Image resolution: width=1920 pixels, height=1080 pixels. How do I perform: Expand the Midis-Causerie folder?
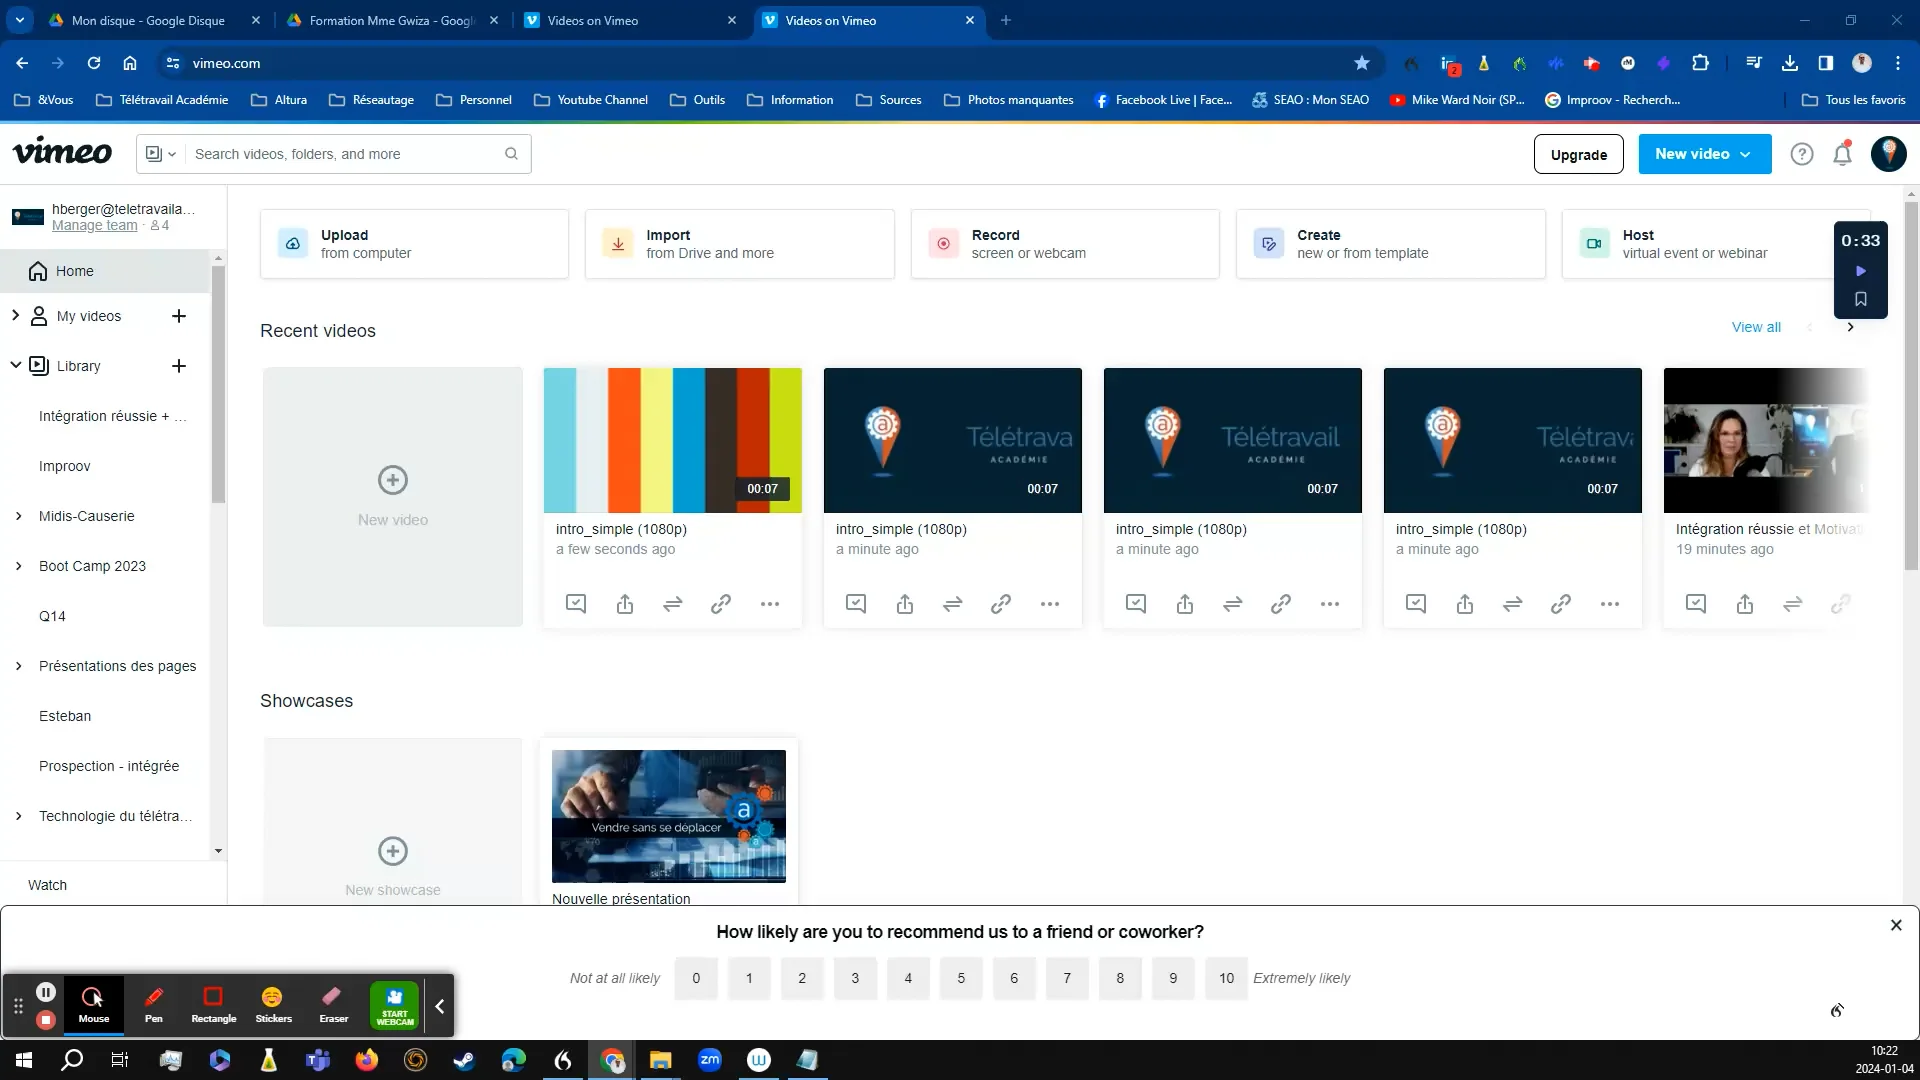pos(18,516)
